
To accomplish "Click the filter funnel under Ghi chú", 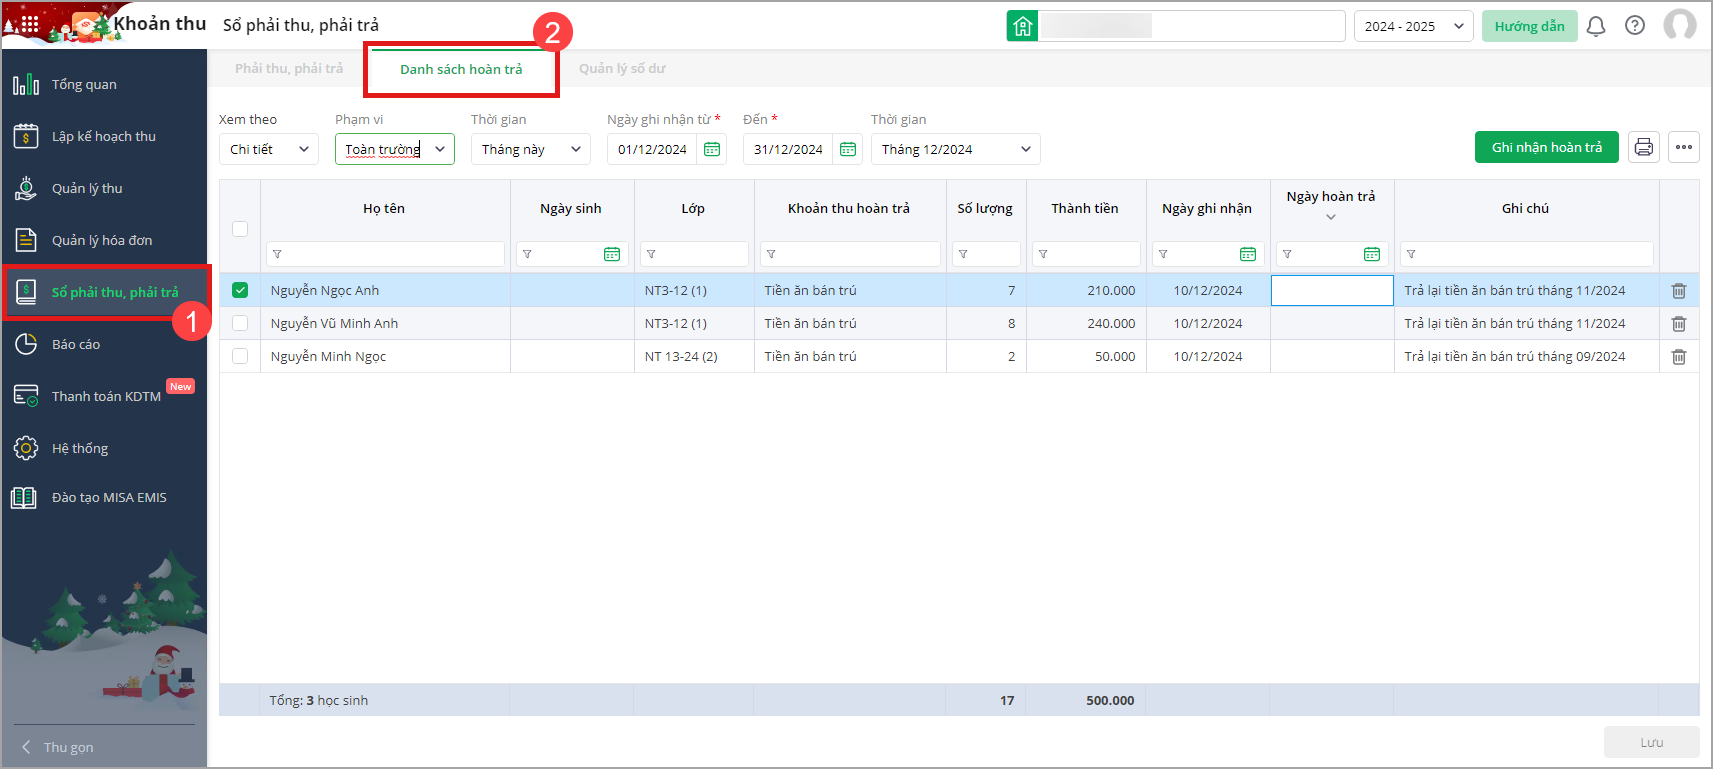I will [x=1411, y=254].
